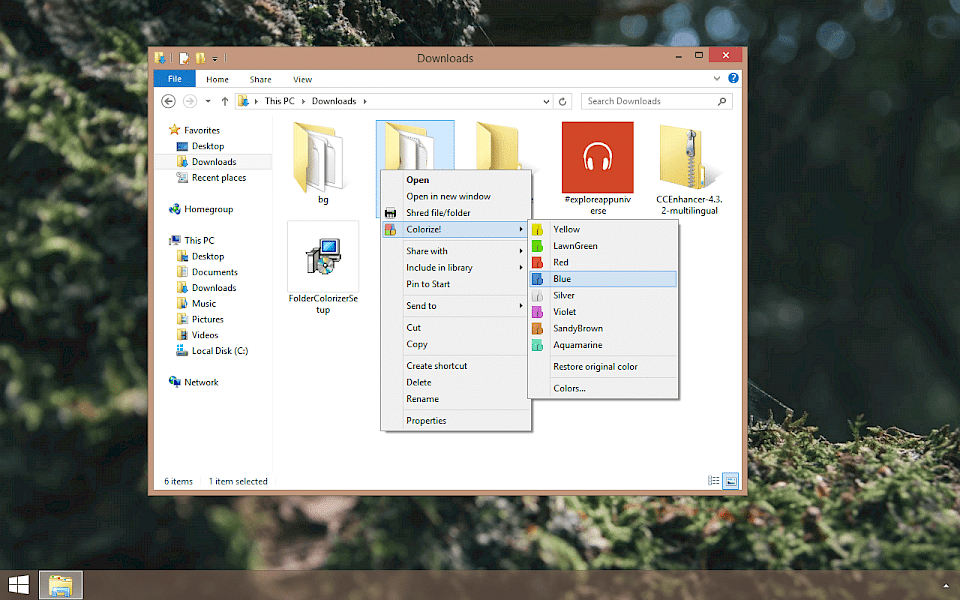Choose Copy from the context menu
This screenshot has width=960, height=600.
[x=456, y=344]
